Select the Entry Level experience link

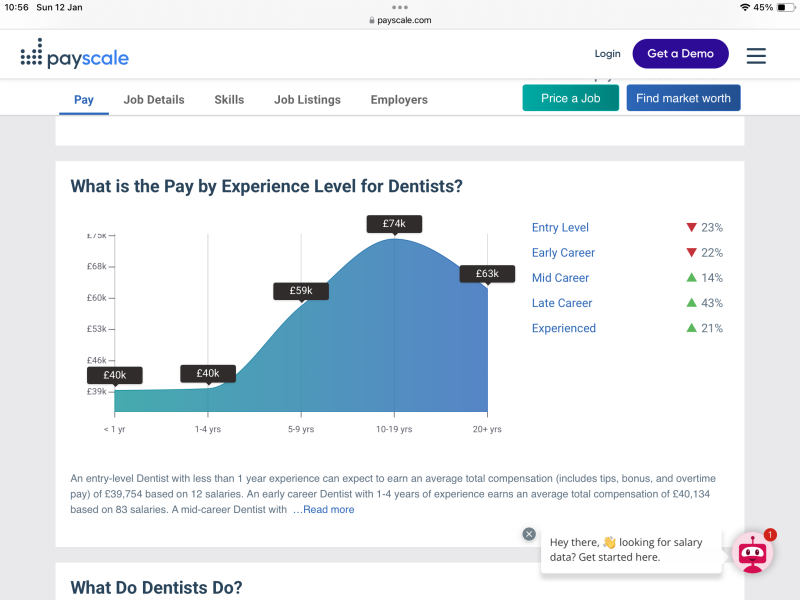(560, 227)
